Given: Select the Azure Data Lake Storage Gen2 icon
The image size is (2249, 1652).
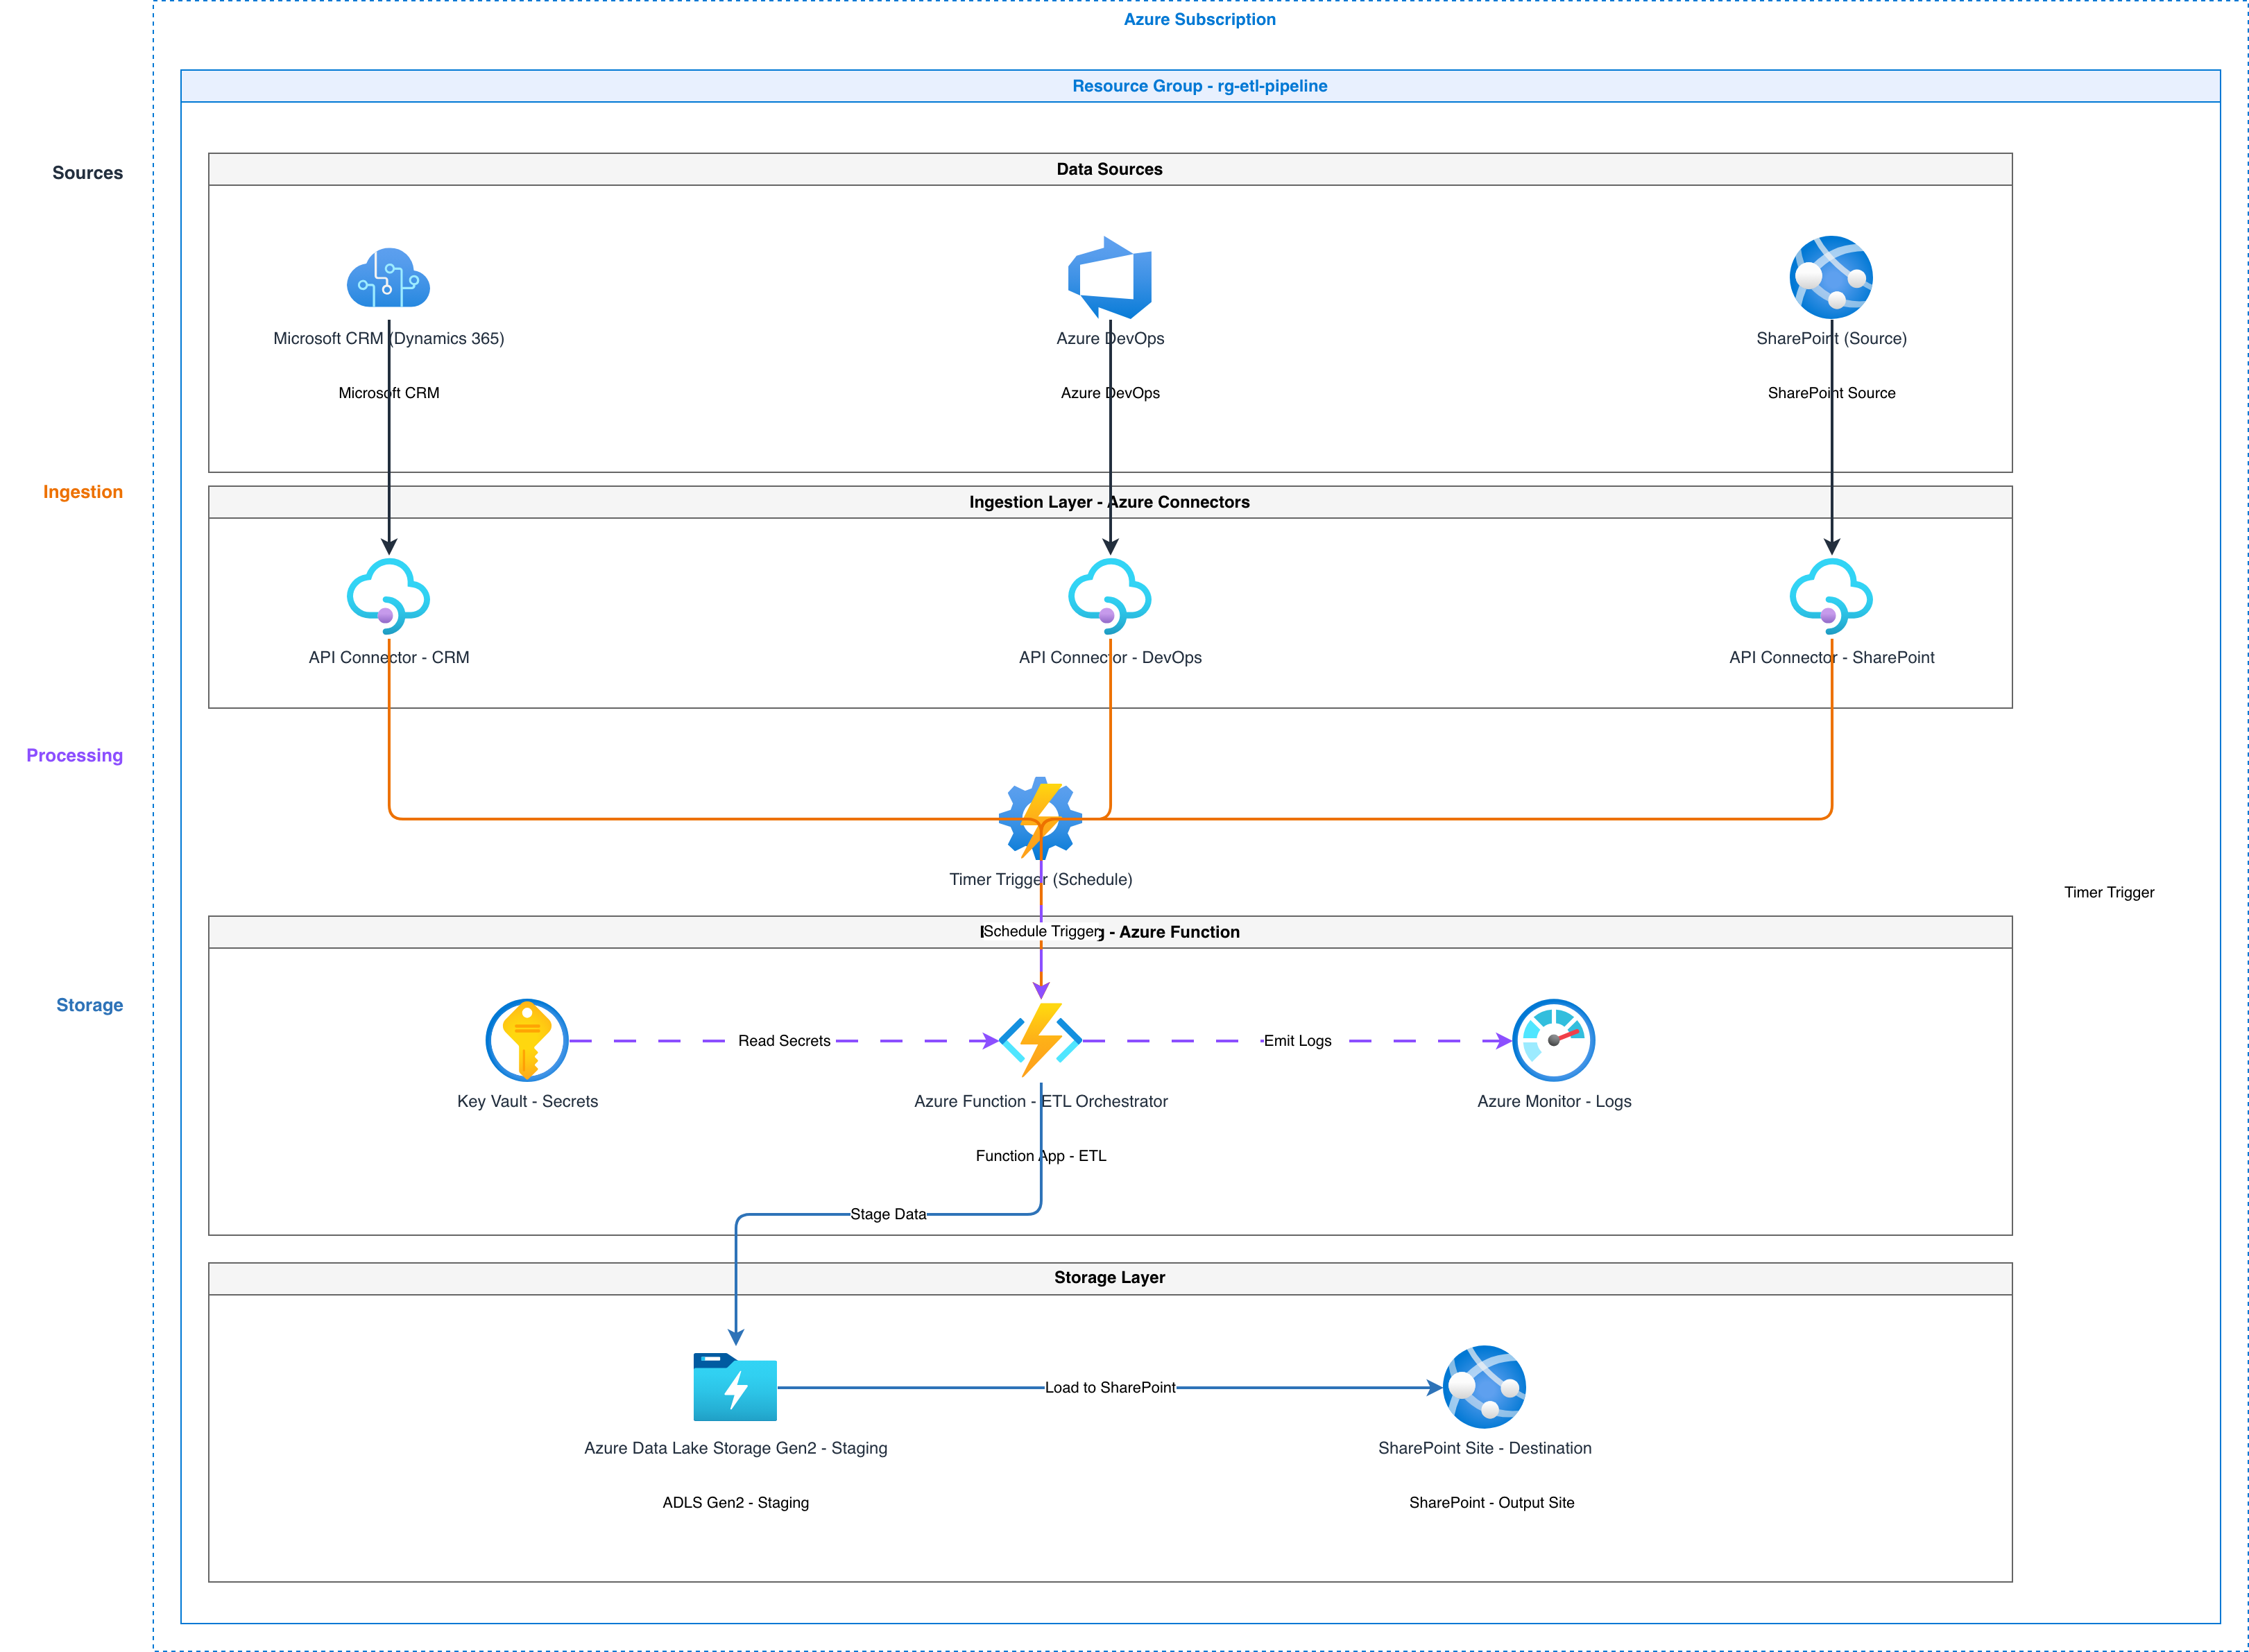Looking at the screenshot, I should pos(735,1387).
